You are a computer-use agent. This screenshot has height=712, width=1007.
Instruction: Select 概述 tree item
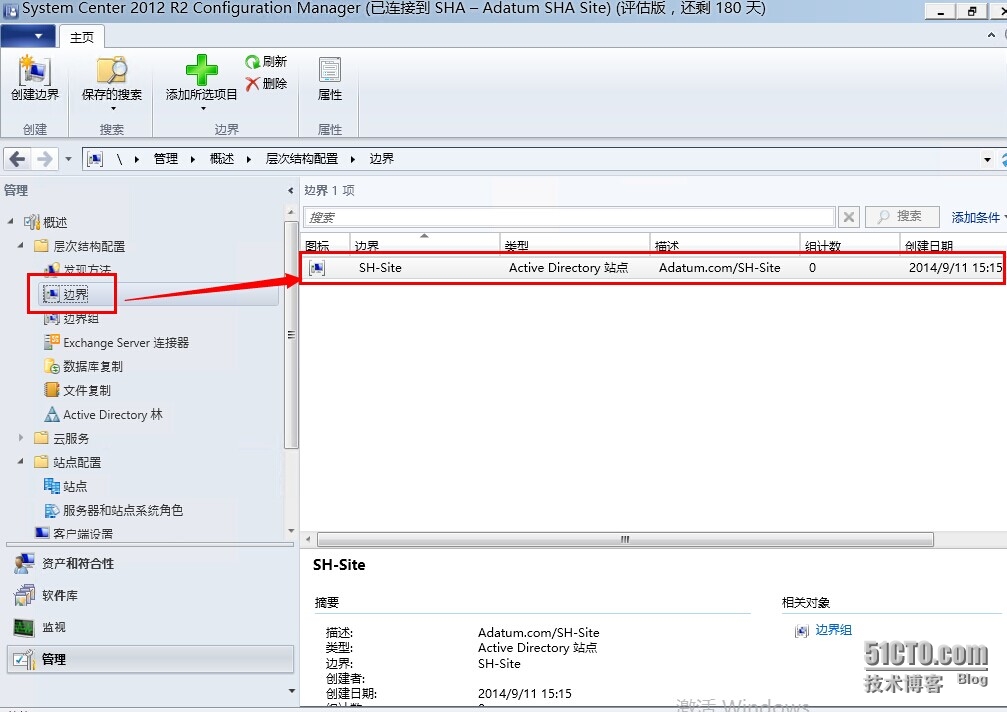(46, 222)
